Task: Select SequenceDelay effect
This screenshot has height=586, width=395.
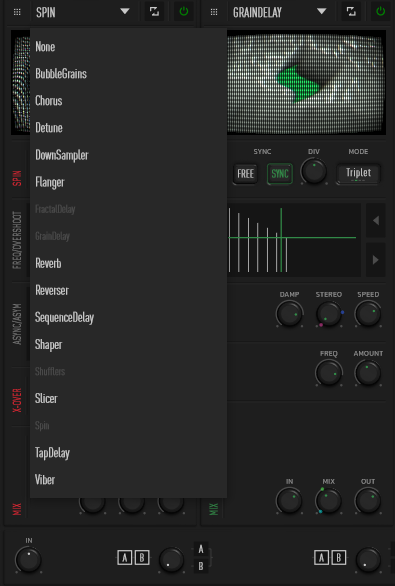Action: pyautogui.click(x=128, y=318)
